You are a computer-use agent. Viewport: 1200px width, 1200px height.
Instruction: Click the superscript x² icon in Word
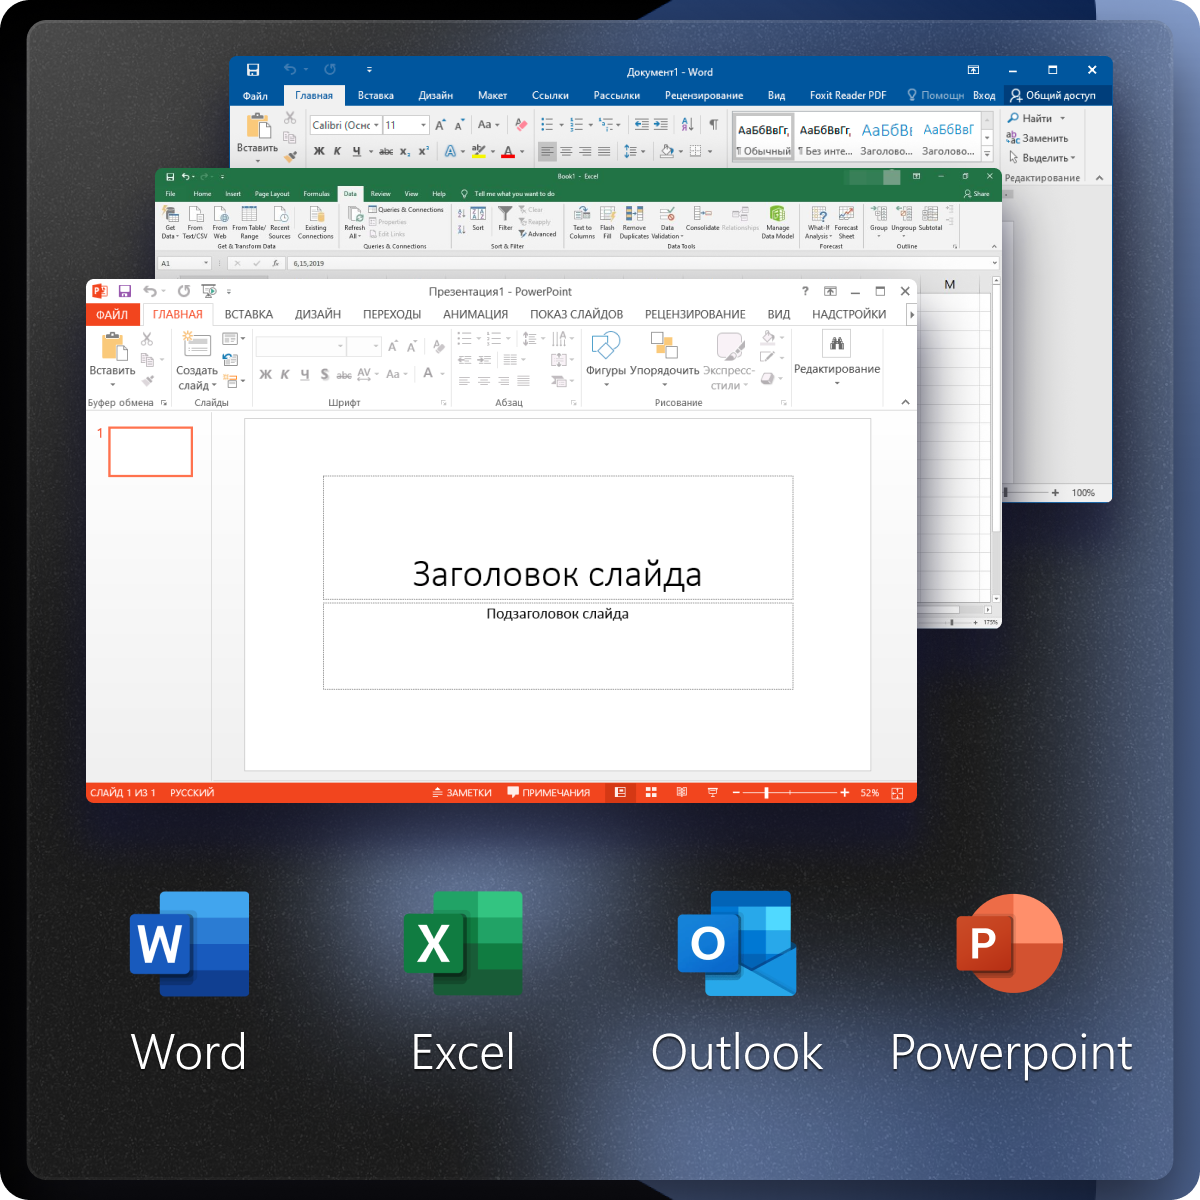coord(423,151)
